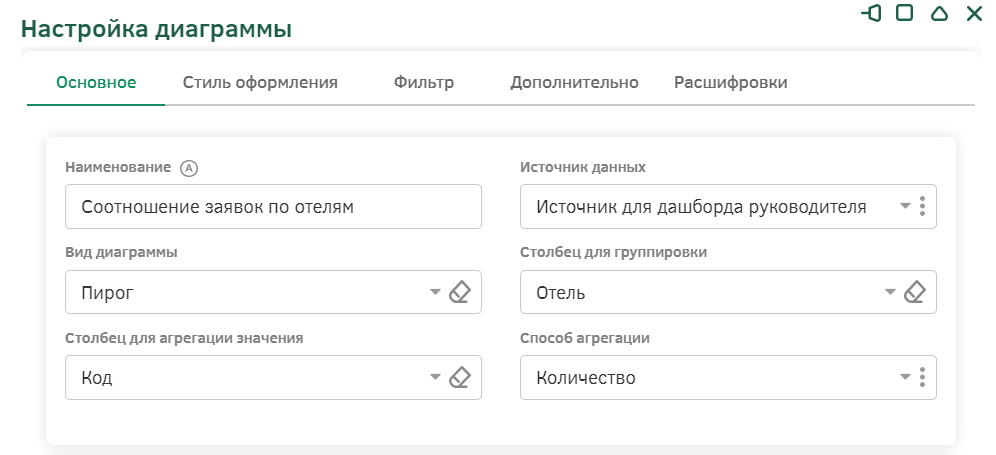The width and height of the screenshot is (996, 455).
Task: Expand the Источник данных dropdown arrow
Action: [x=905, y=207]
